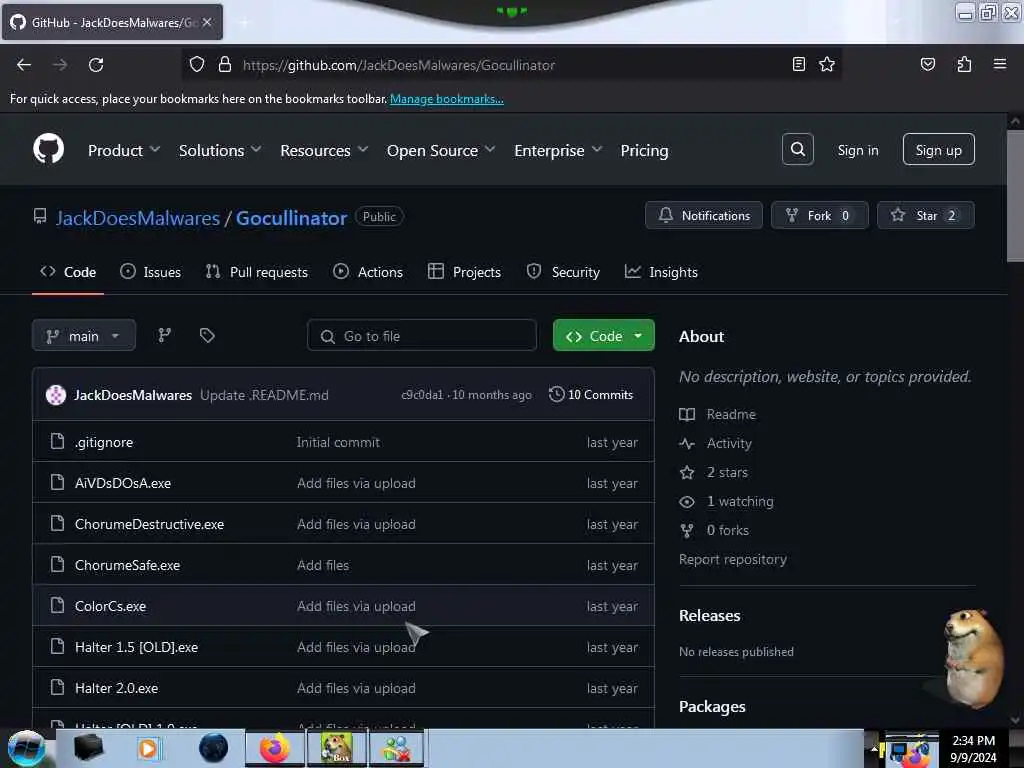Open the Insights tab

click(x=661, y=272)
